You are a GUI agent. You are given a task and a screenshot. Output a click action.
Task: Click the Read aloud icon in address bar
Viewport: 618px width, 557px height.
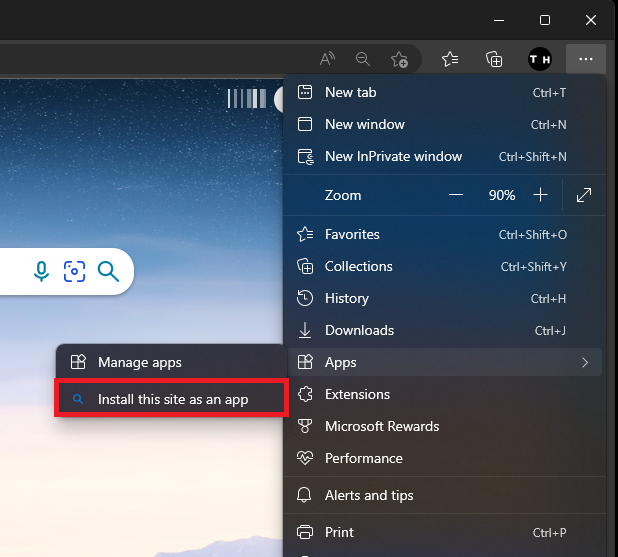(327, 59)
